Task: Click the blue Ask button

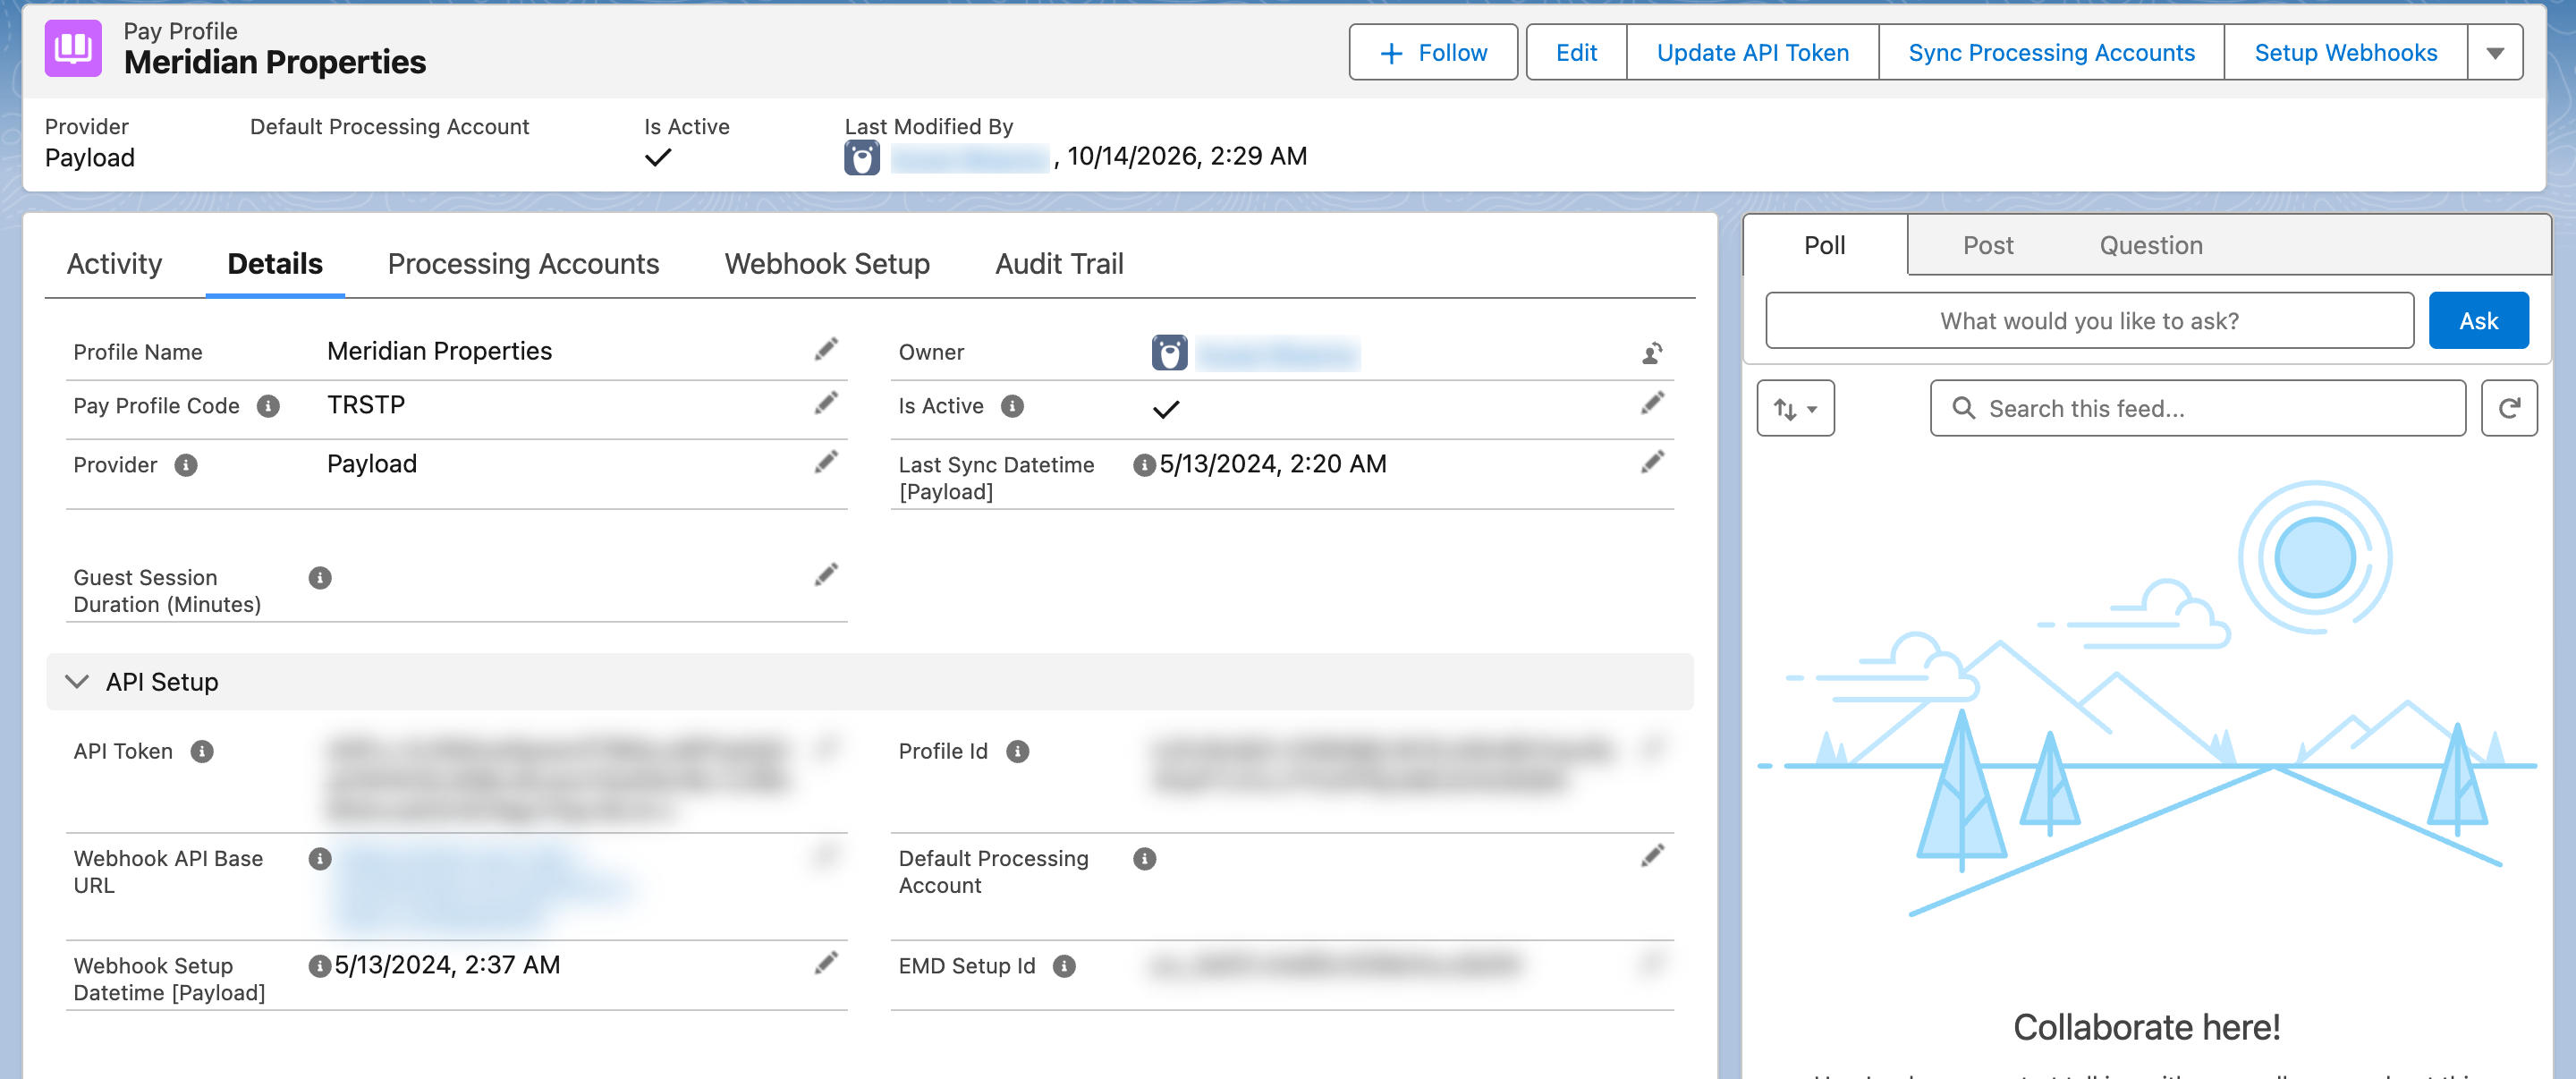Action: point(2478,321)
